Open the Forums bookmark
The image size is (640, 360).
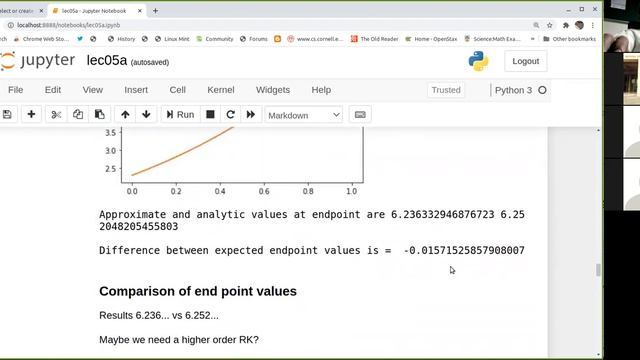[254, 39]
